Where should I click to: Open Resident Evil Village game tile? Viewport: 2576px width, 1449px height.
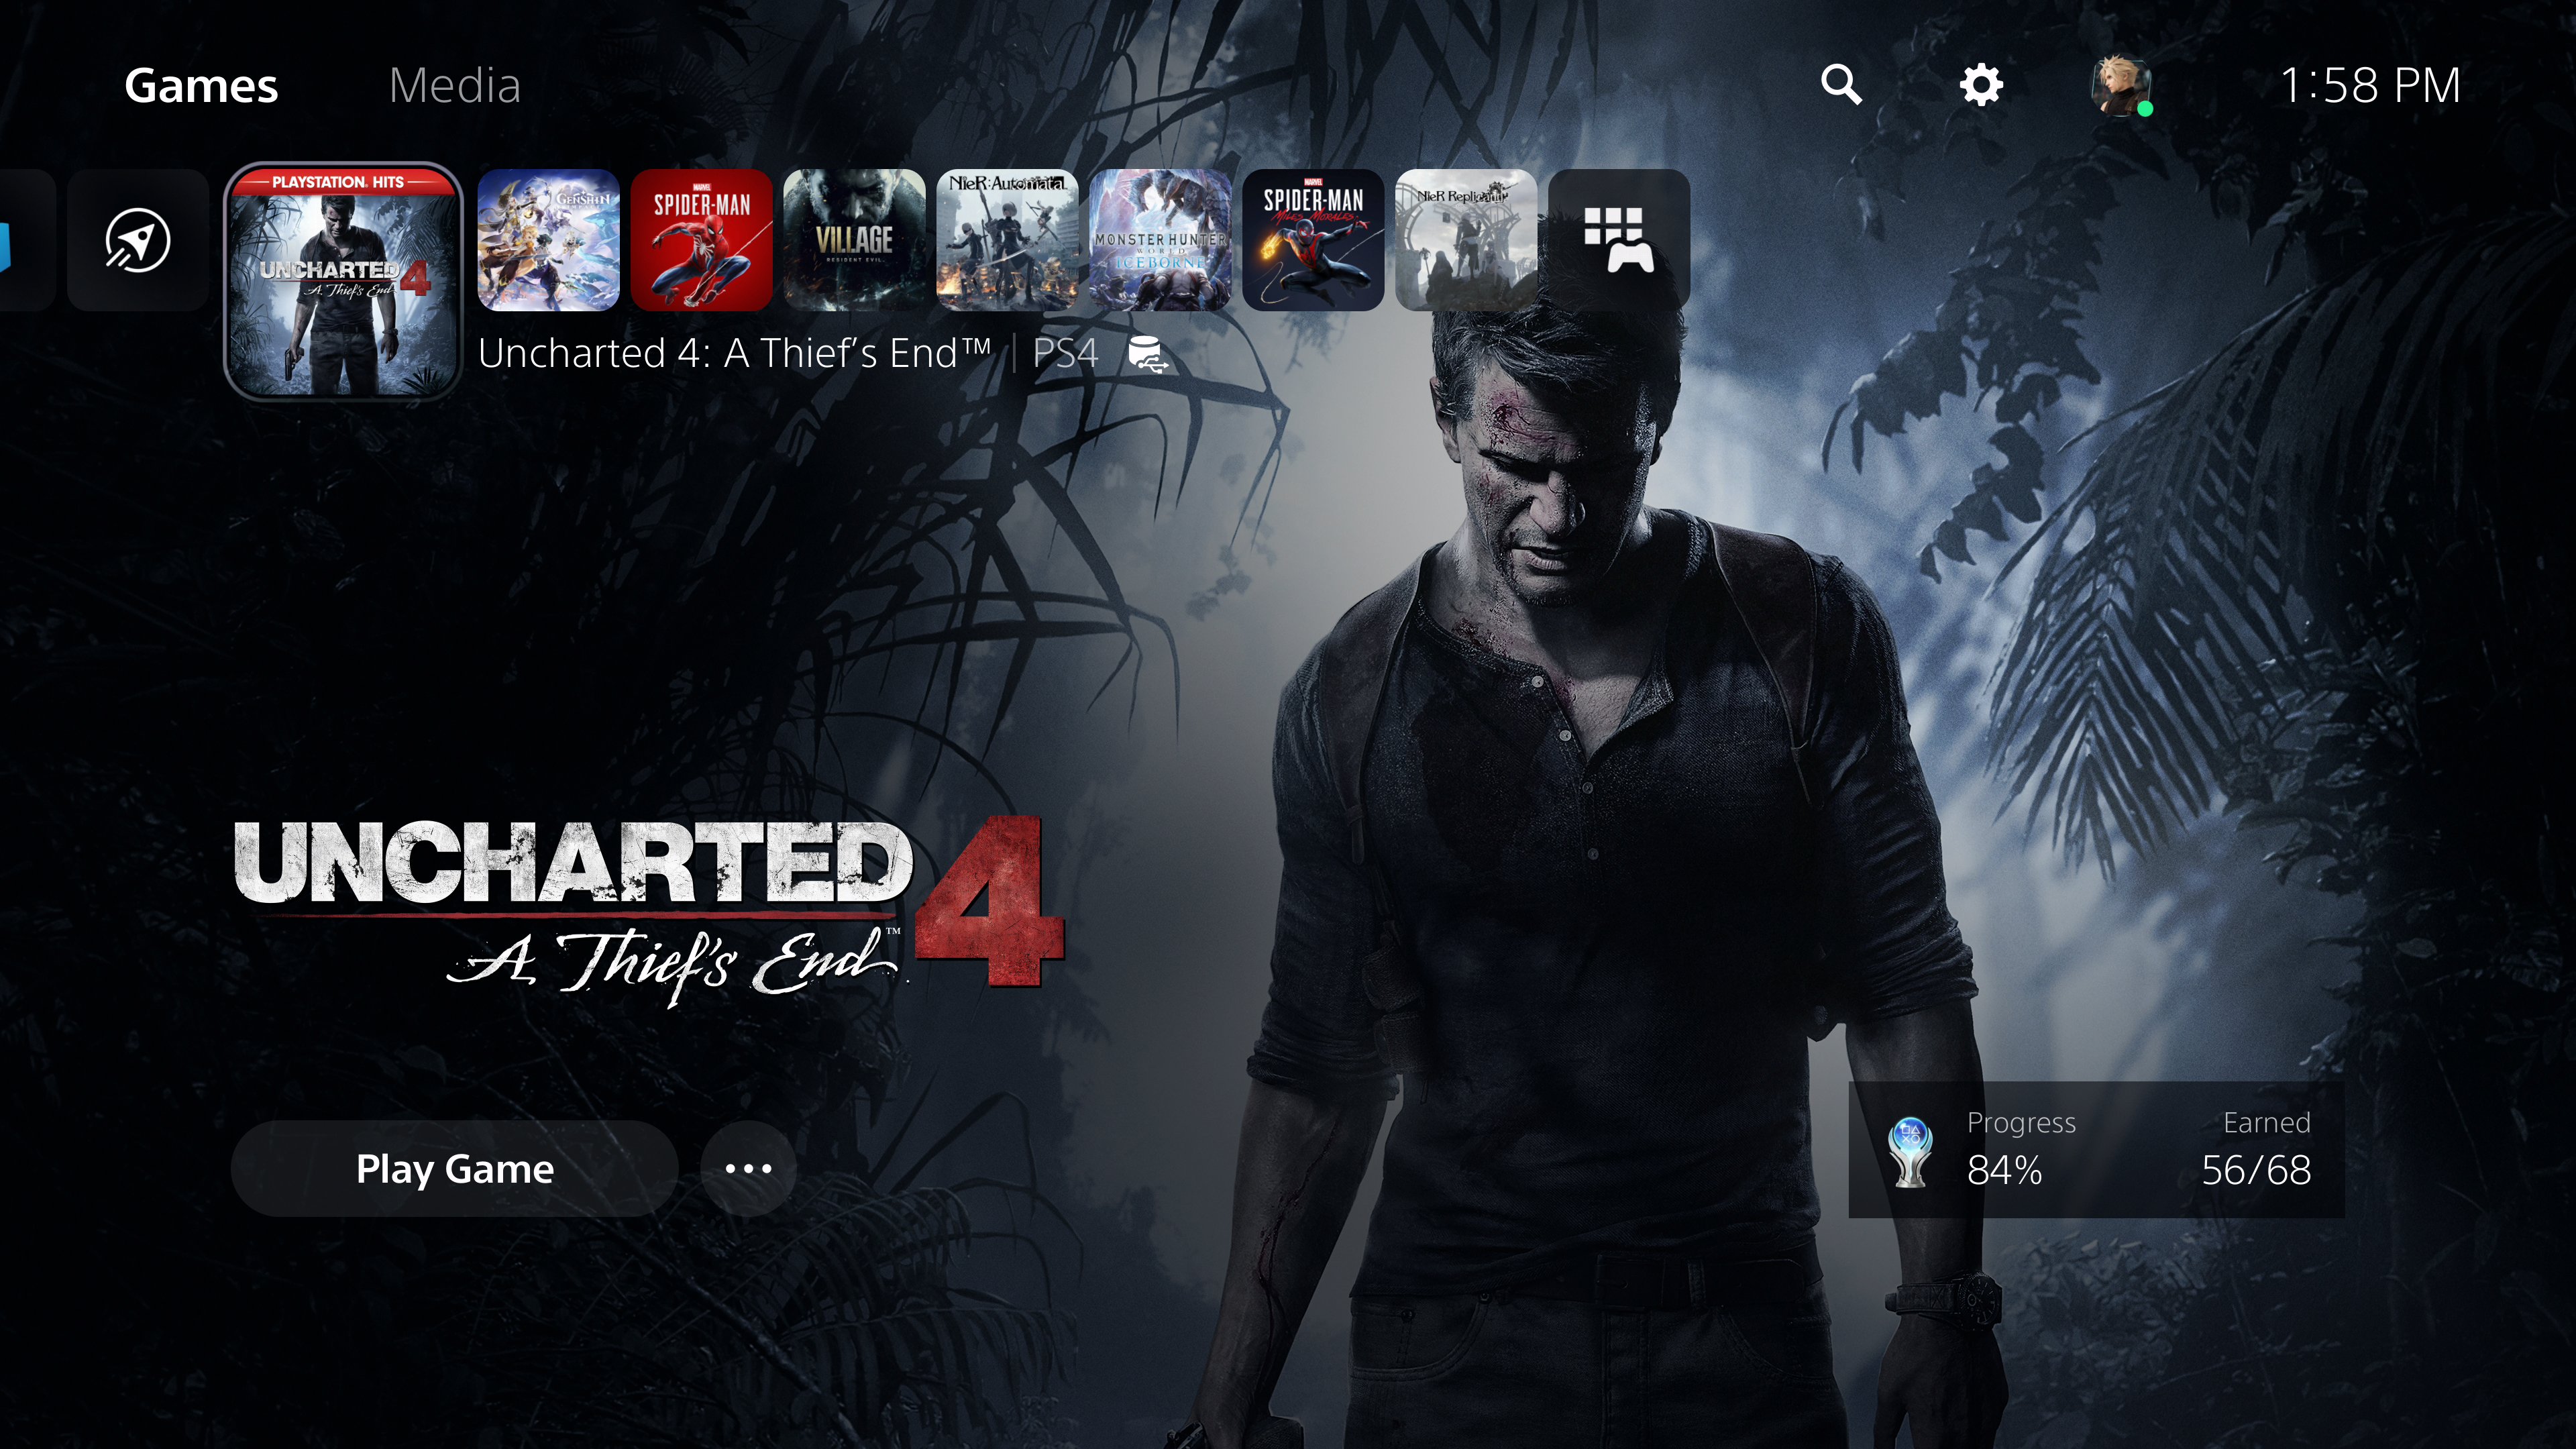pyautogui.click(x=854, y=240)
